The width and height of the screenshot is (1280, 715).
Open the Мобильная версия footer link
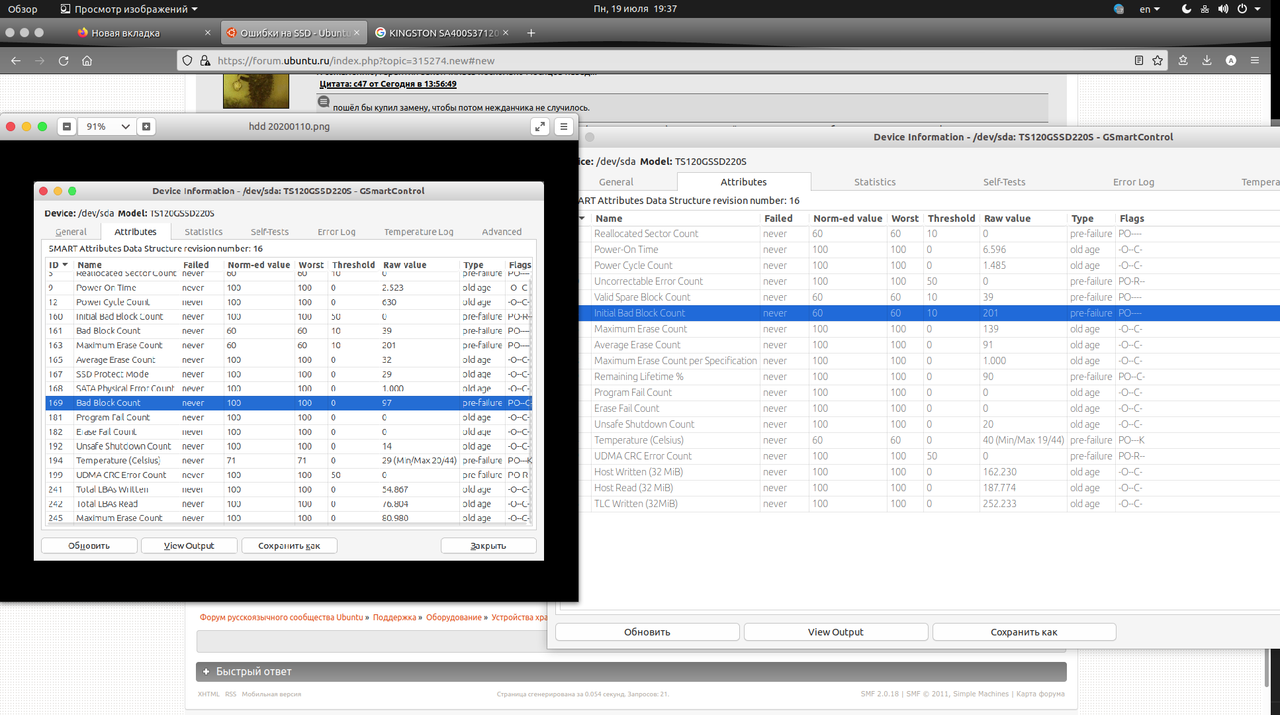(x=272, y=694)
